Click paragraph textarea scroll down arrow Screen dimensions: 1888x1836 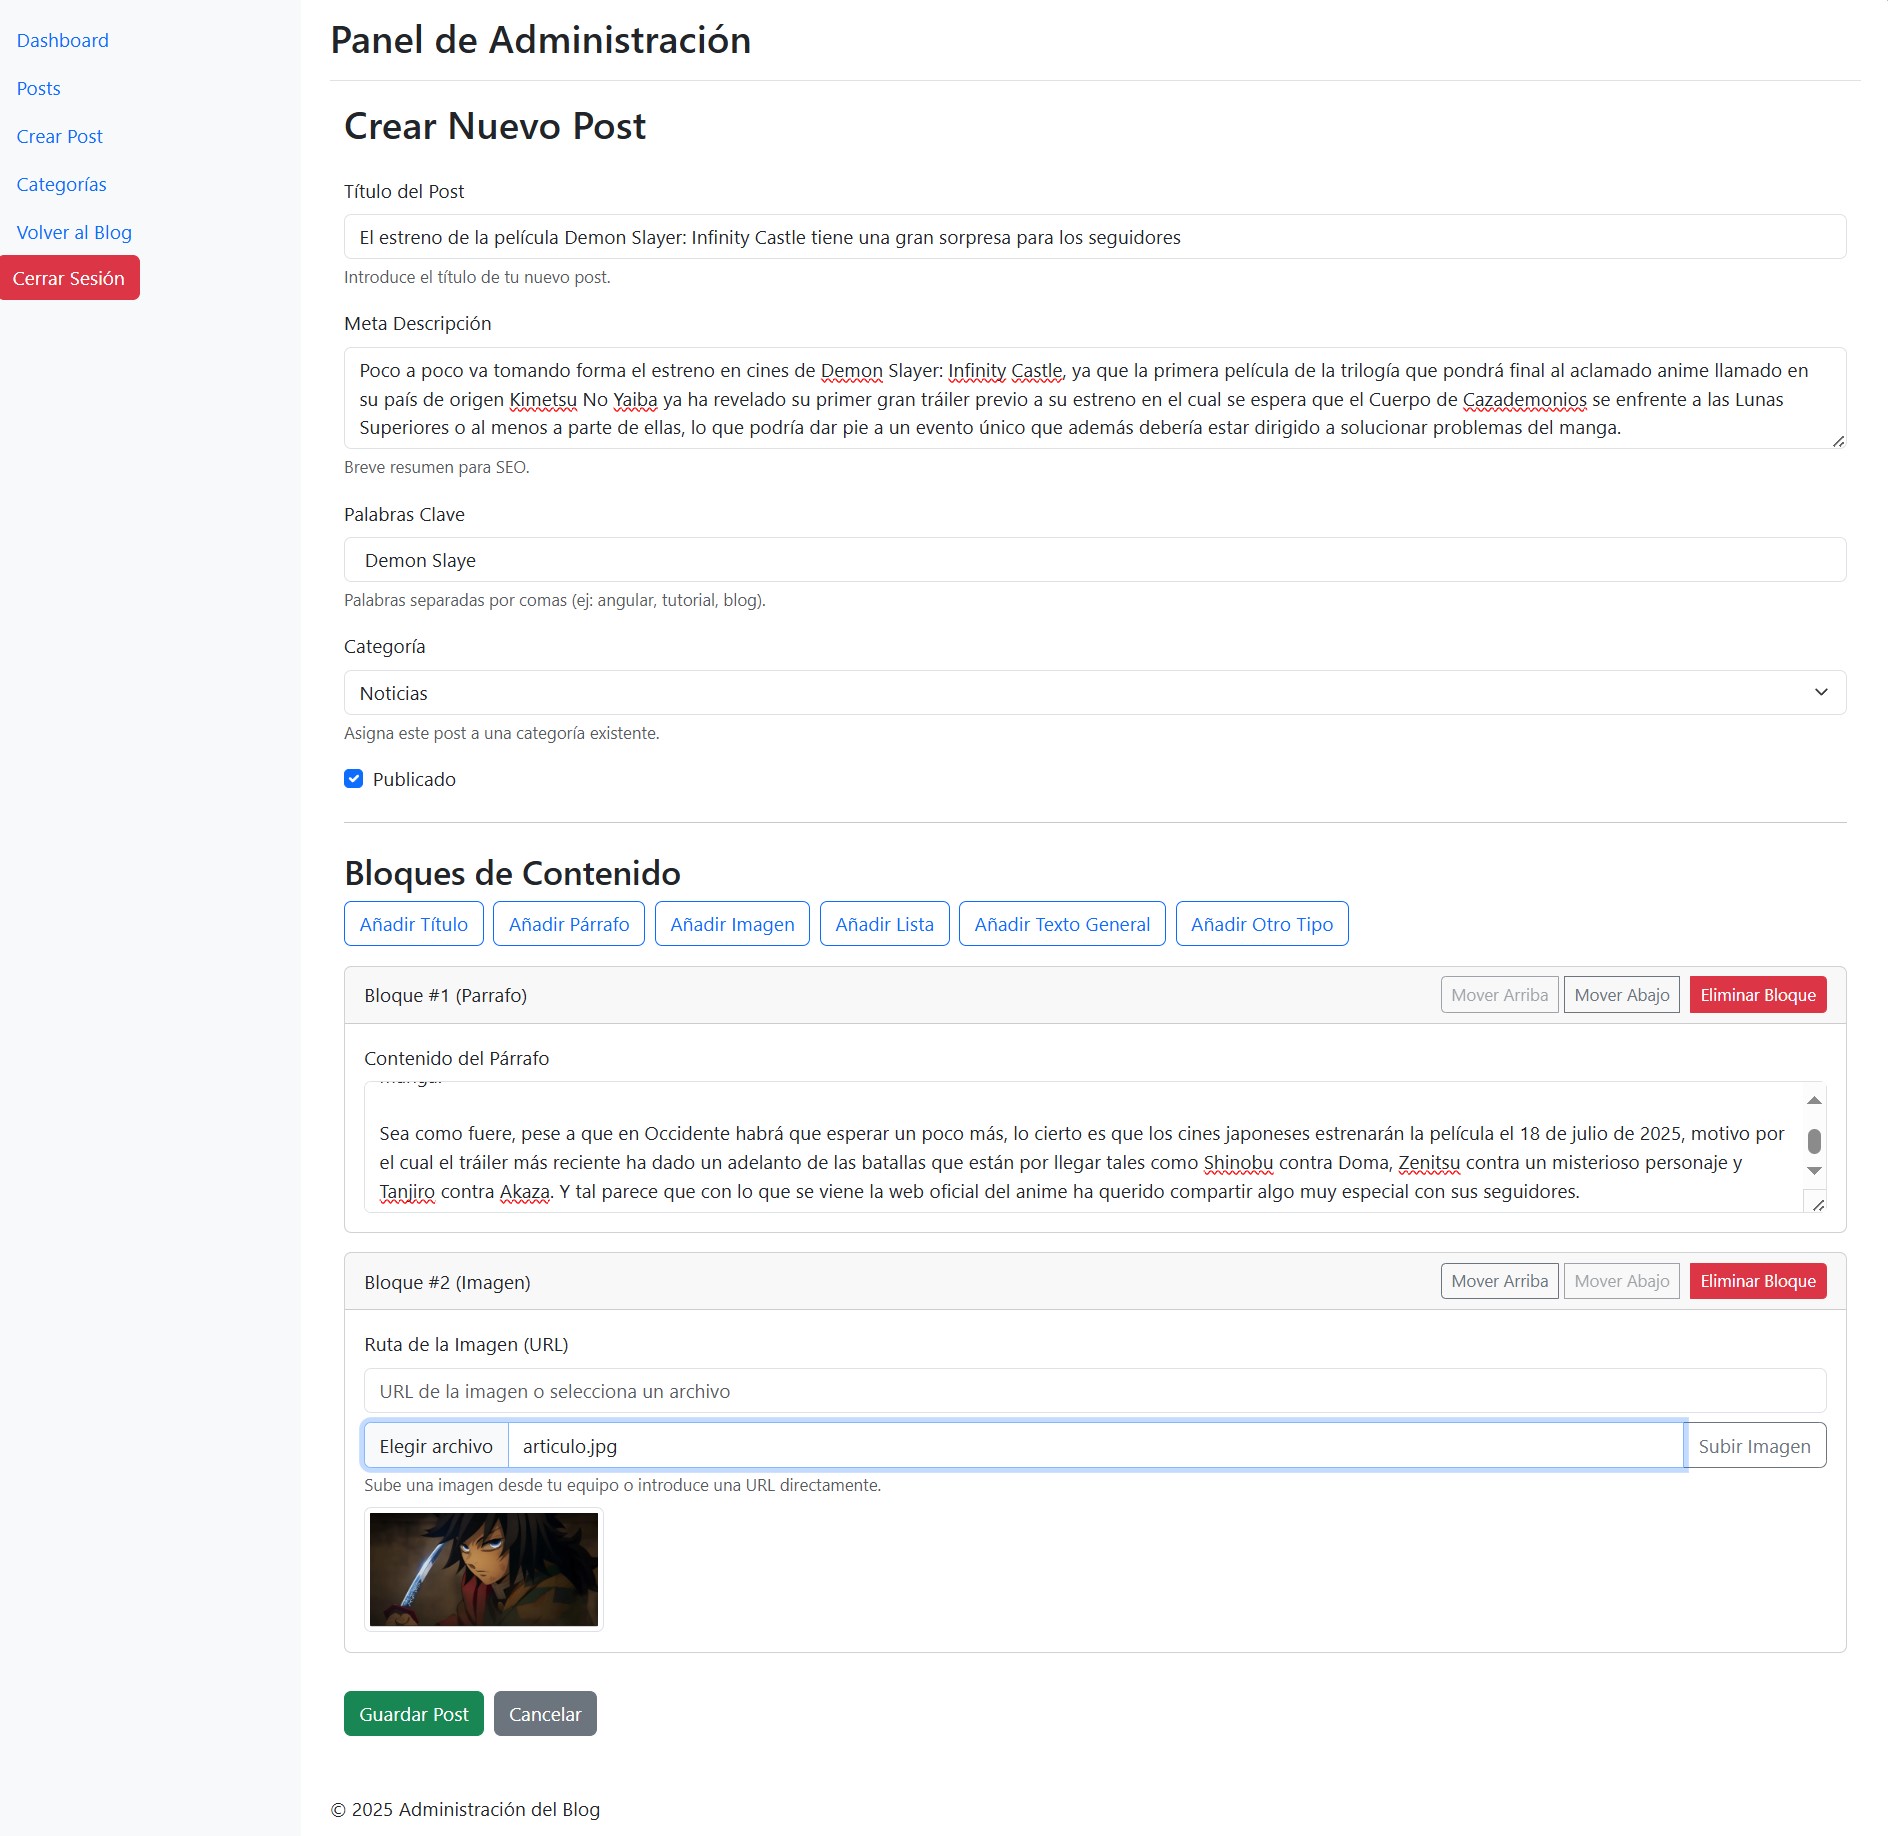click(x=1814, y=1170)
